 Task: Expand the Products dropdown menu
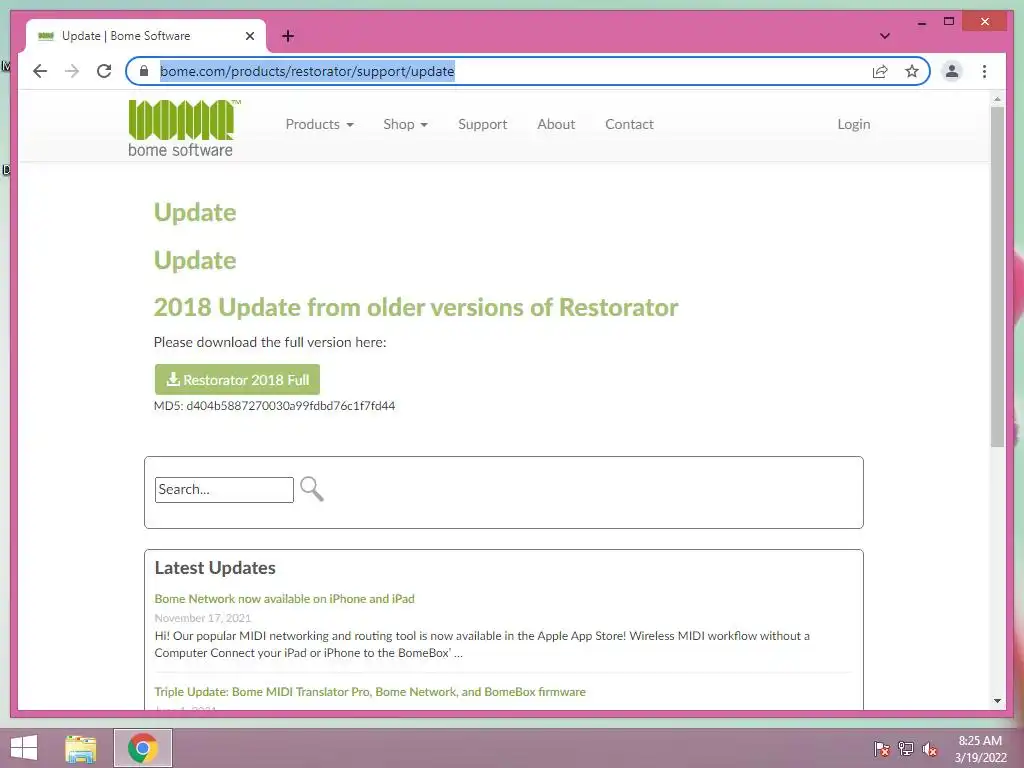pyautogui.click(x=319, y=124)
